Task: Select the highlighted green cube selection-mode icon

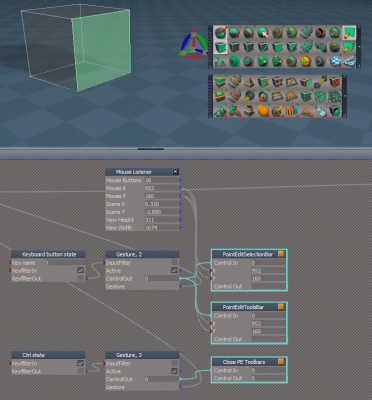Action: 220,47
